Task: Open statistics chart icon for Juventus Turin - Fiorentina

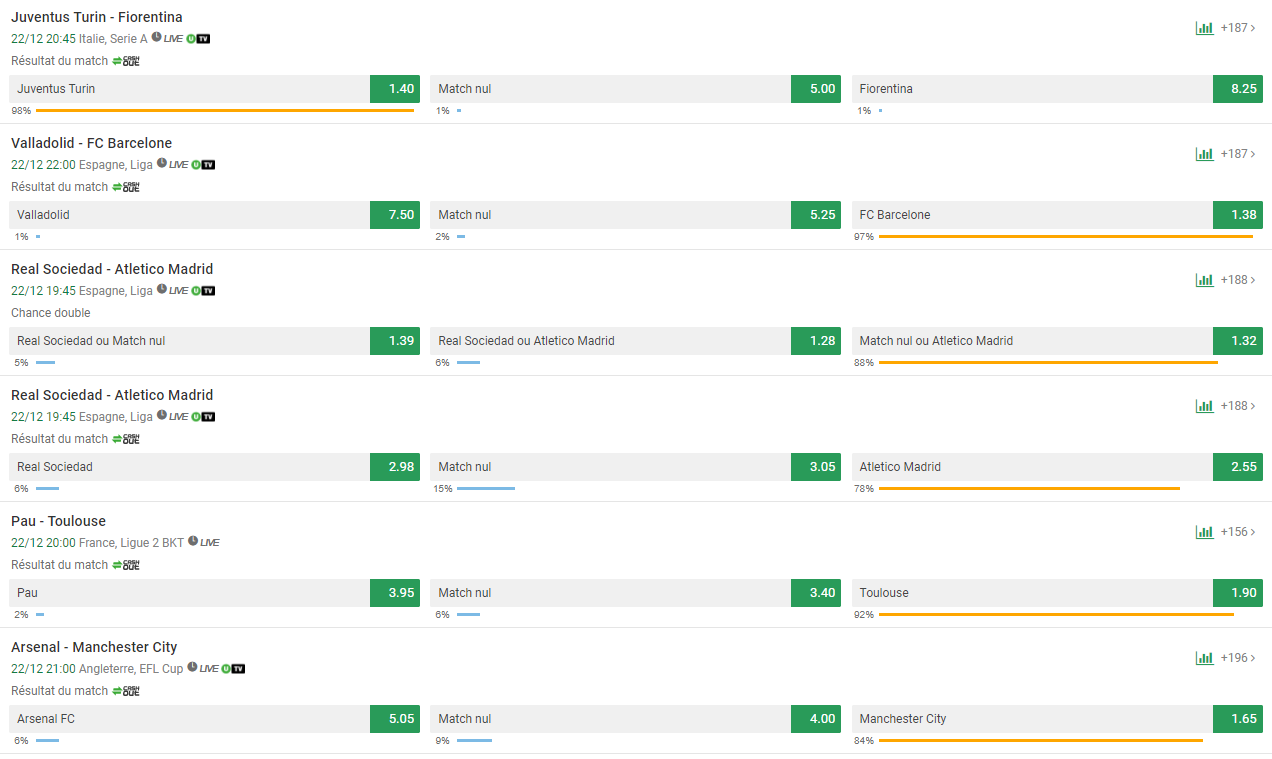Action: pos(1204,28)
